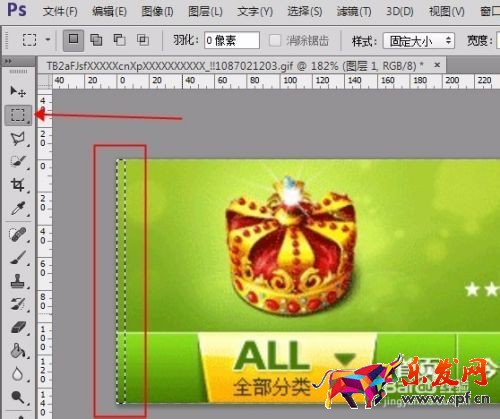500x419 pixels.
Task: Select the Clone Stamp tool
Action: point(18,281)
